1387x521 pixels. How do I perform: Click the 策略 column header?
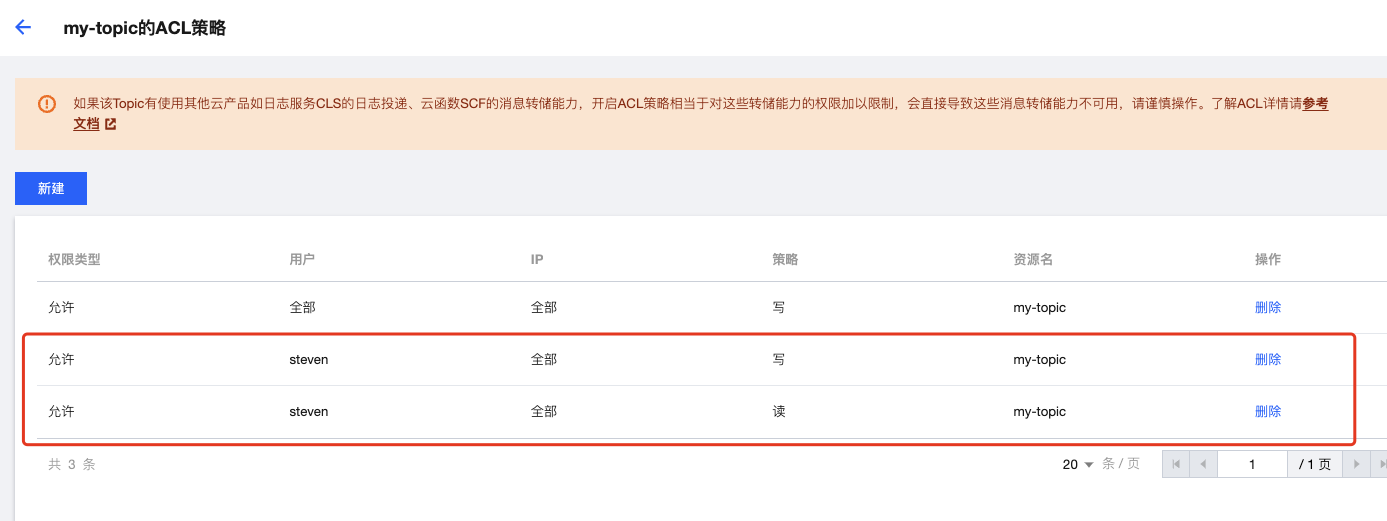(x=785, y=259)
